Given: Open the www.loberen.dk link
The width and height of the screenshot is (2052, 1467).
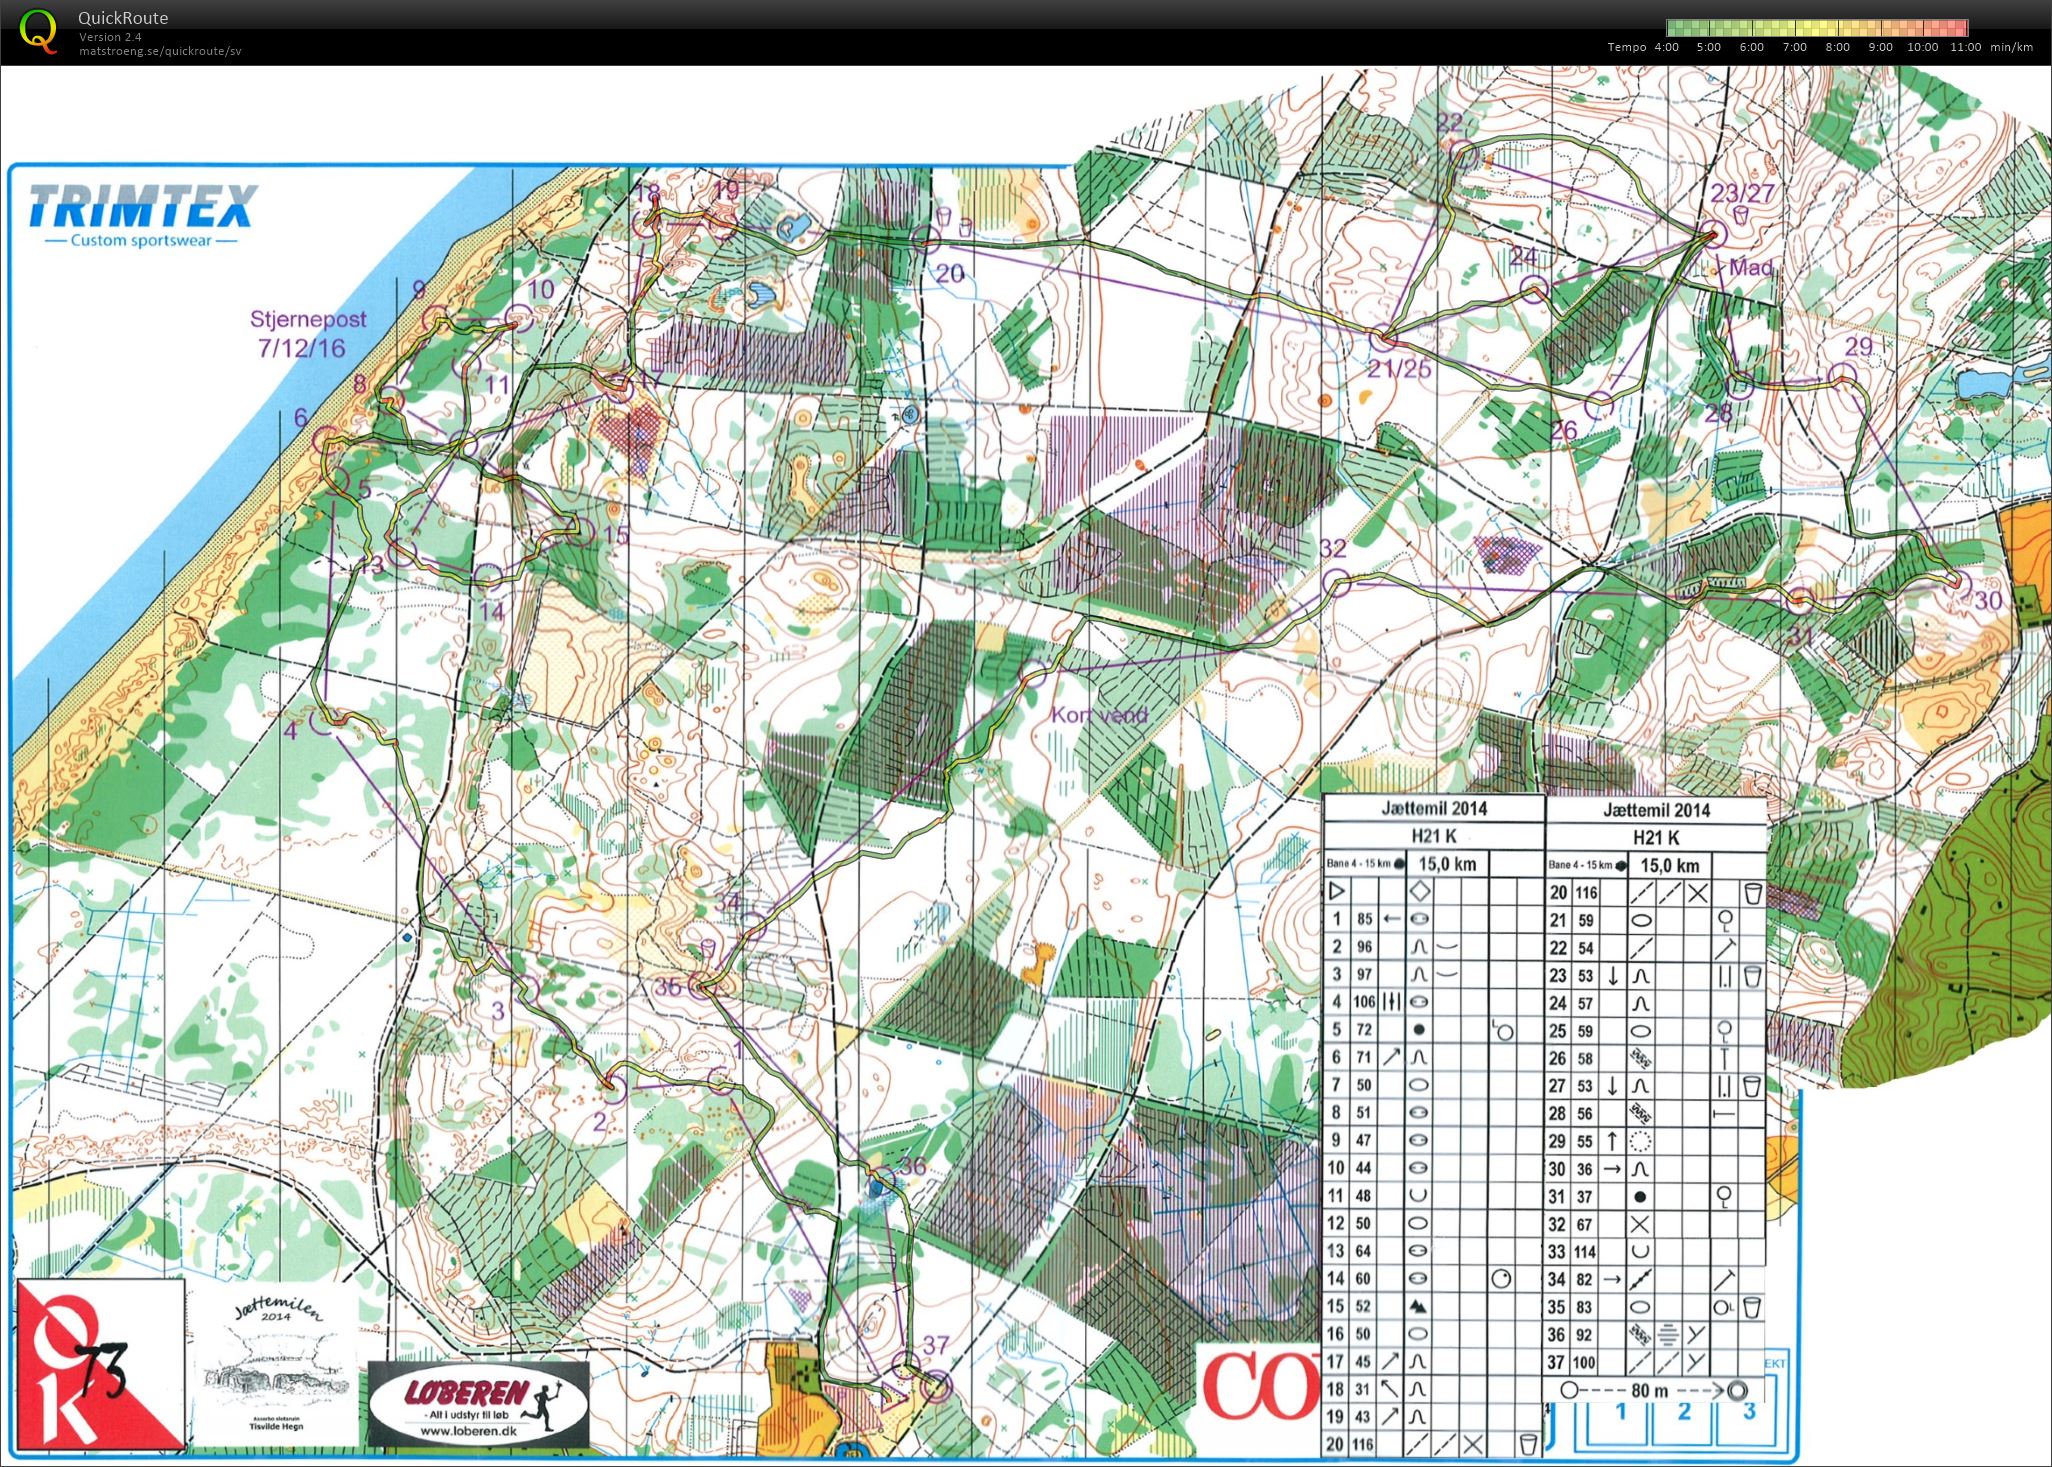Looking at the screenshot, I should tap(468, 1431).
